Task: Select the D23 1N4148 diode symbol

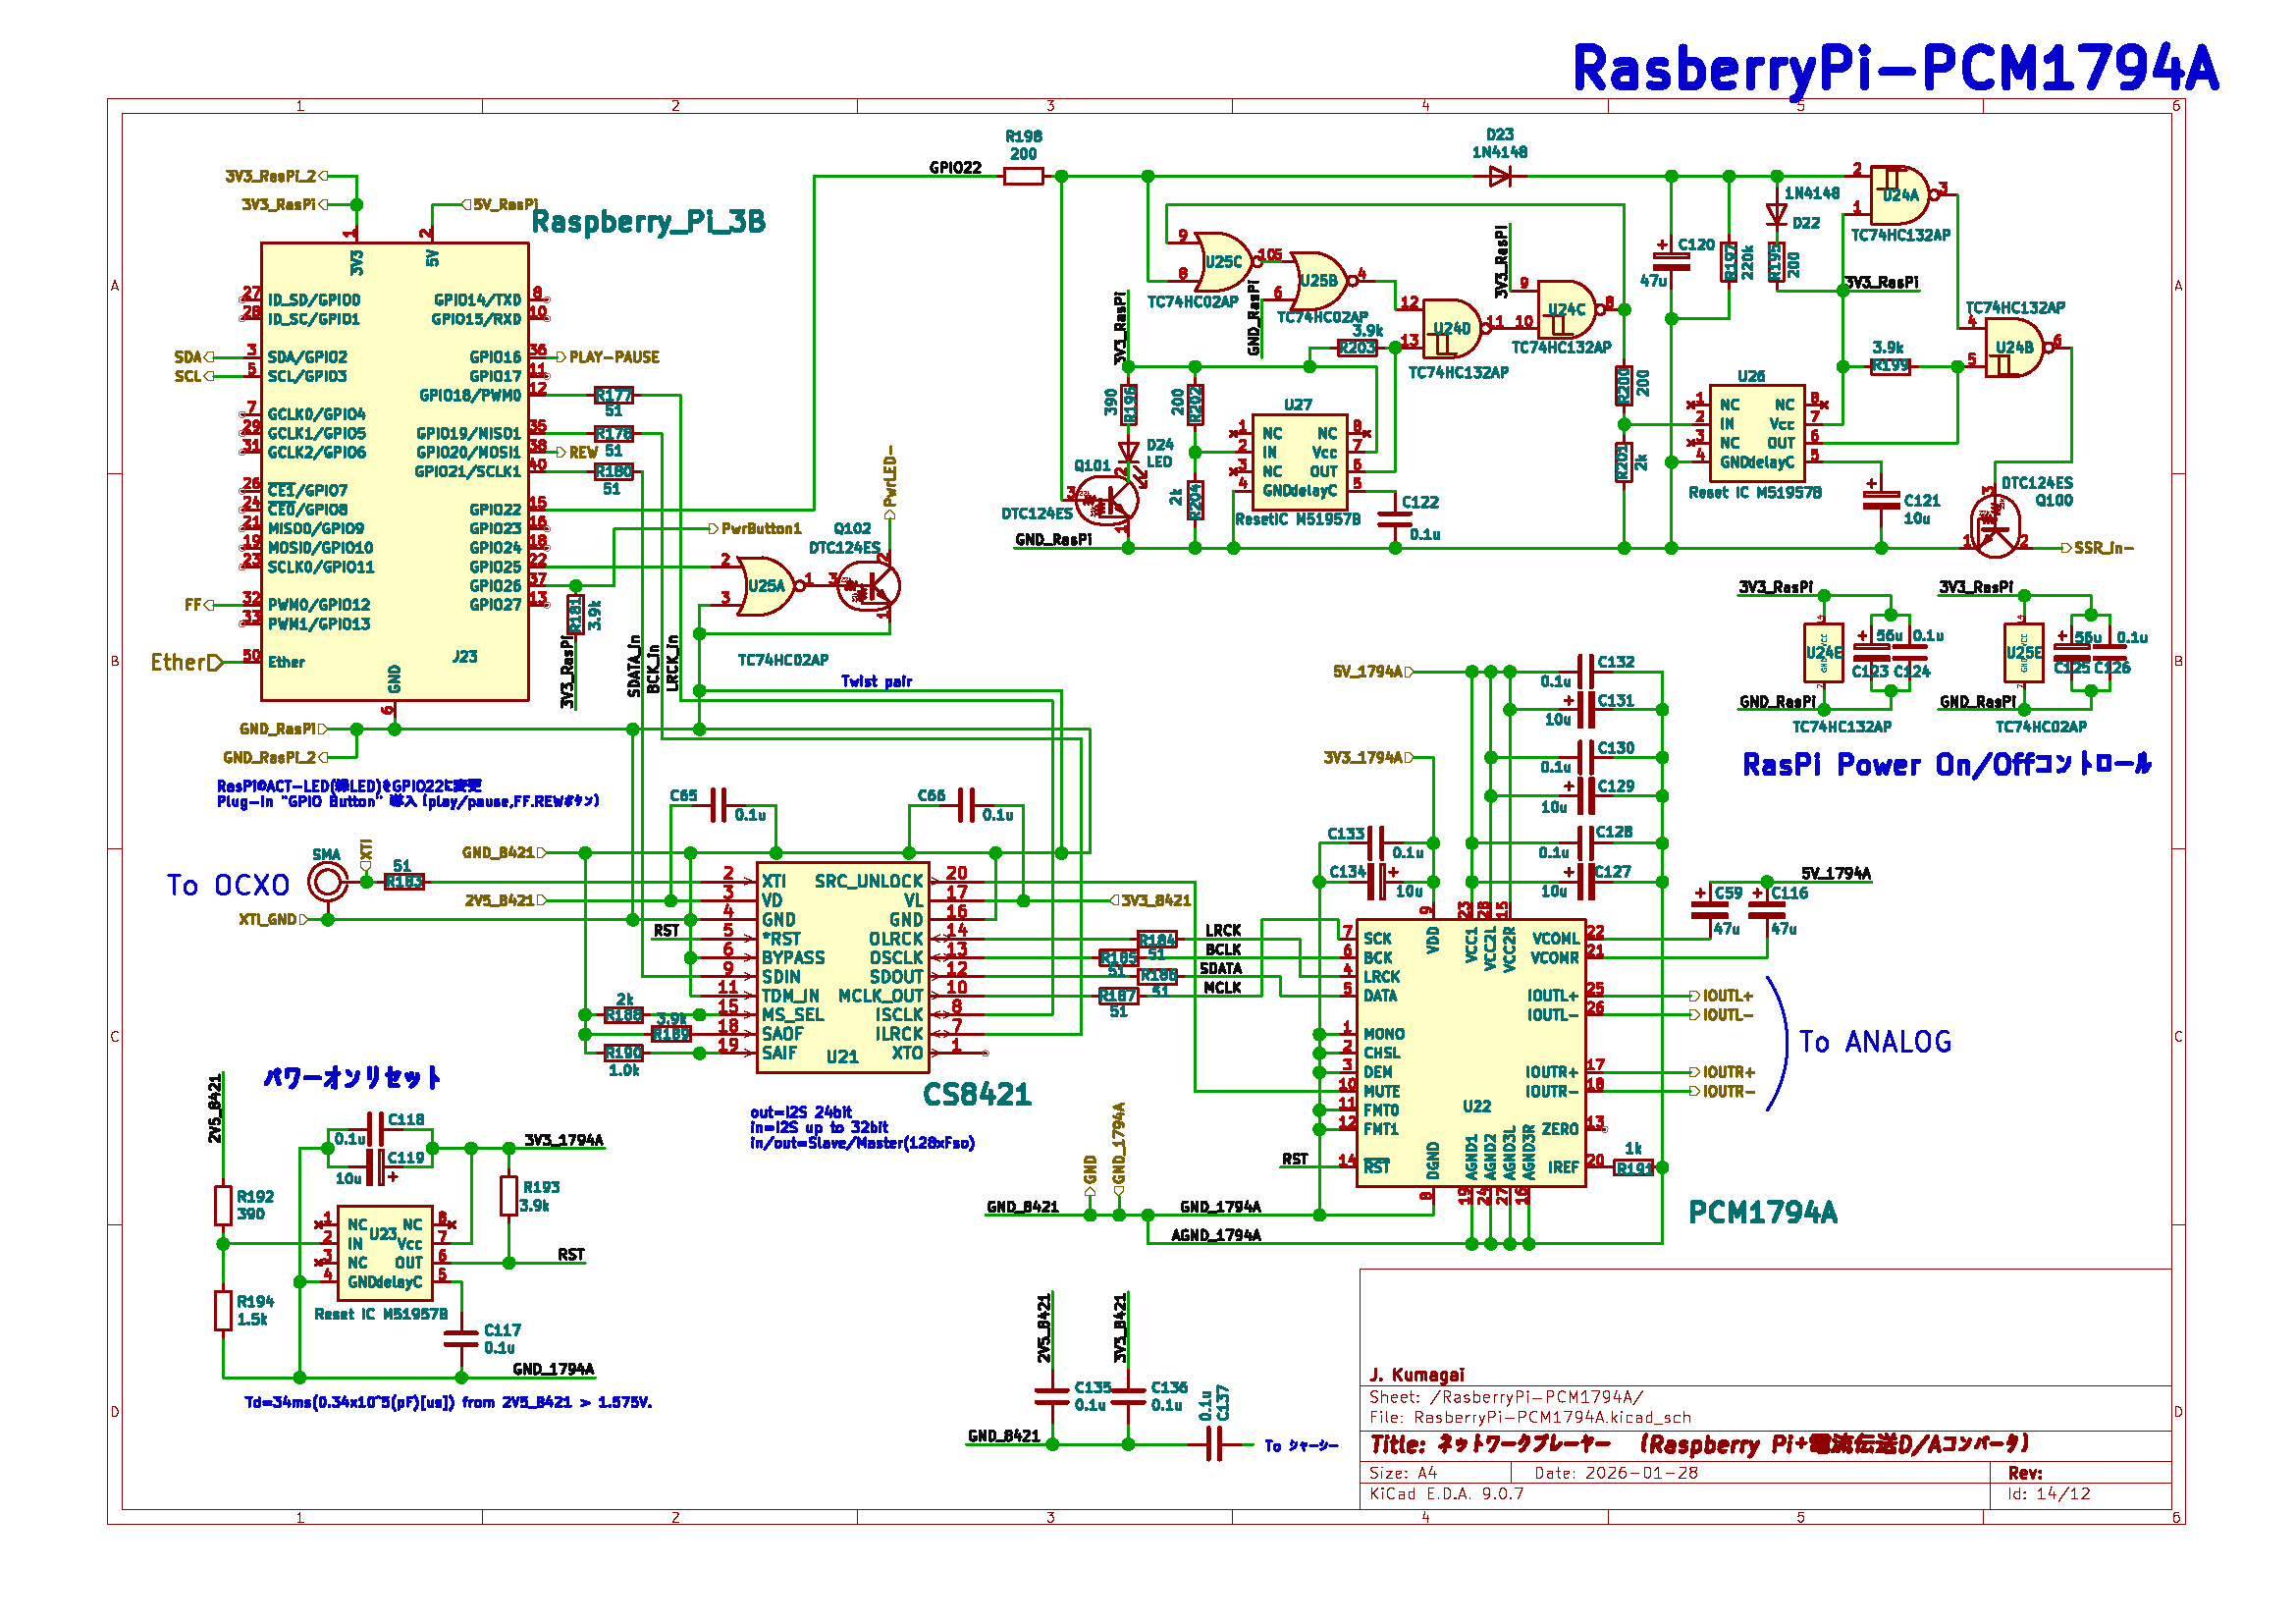Action: [1500, 177]
